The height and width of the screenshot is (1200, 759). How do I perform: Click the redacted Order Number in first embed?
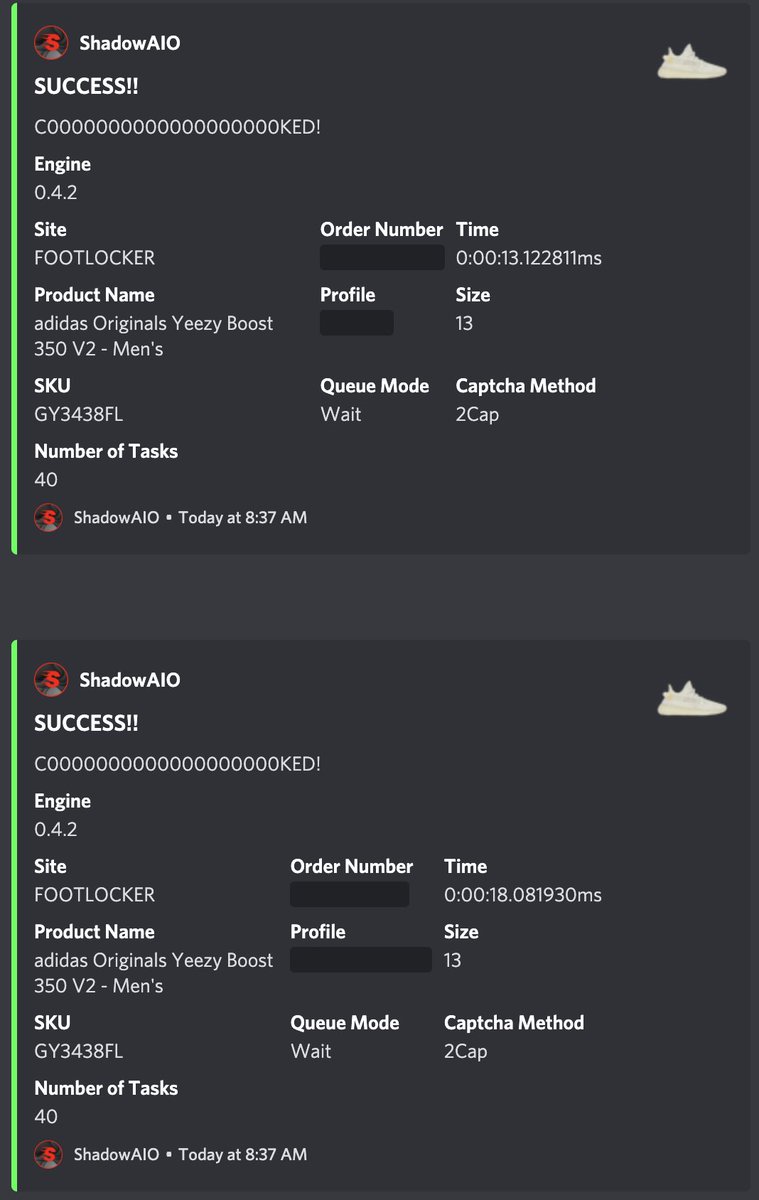tap(382, 257)
